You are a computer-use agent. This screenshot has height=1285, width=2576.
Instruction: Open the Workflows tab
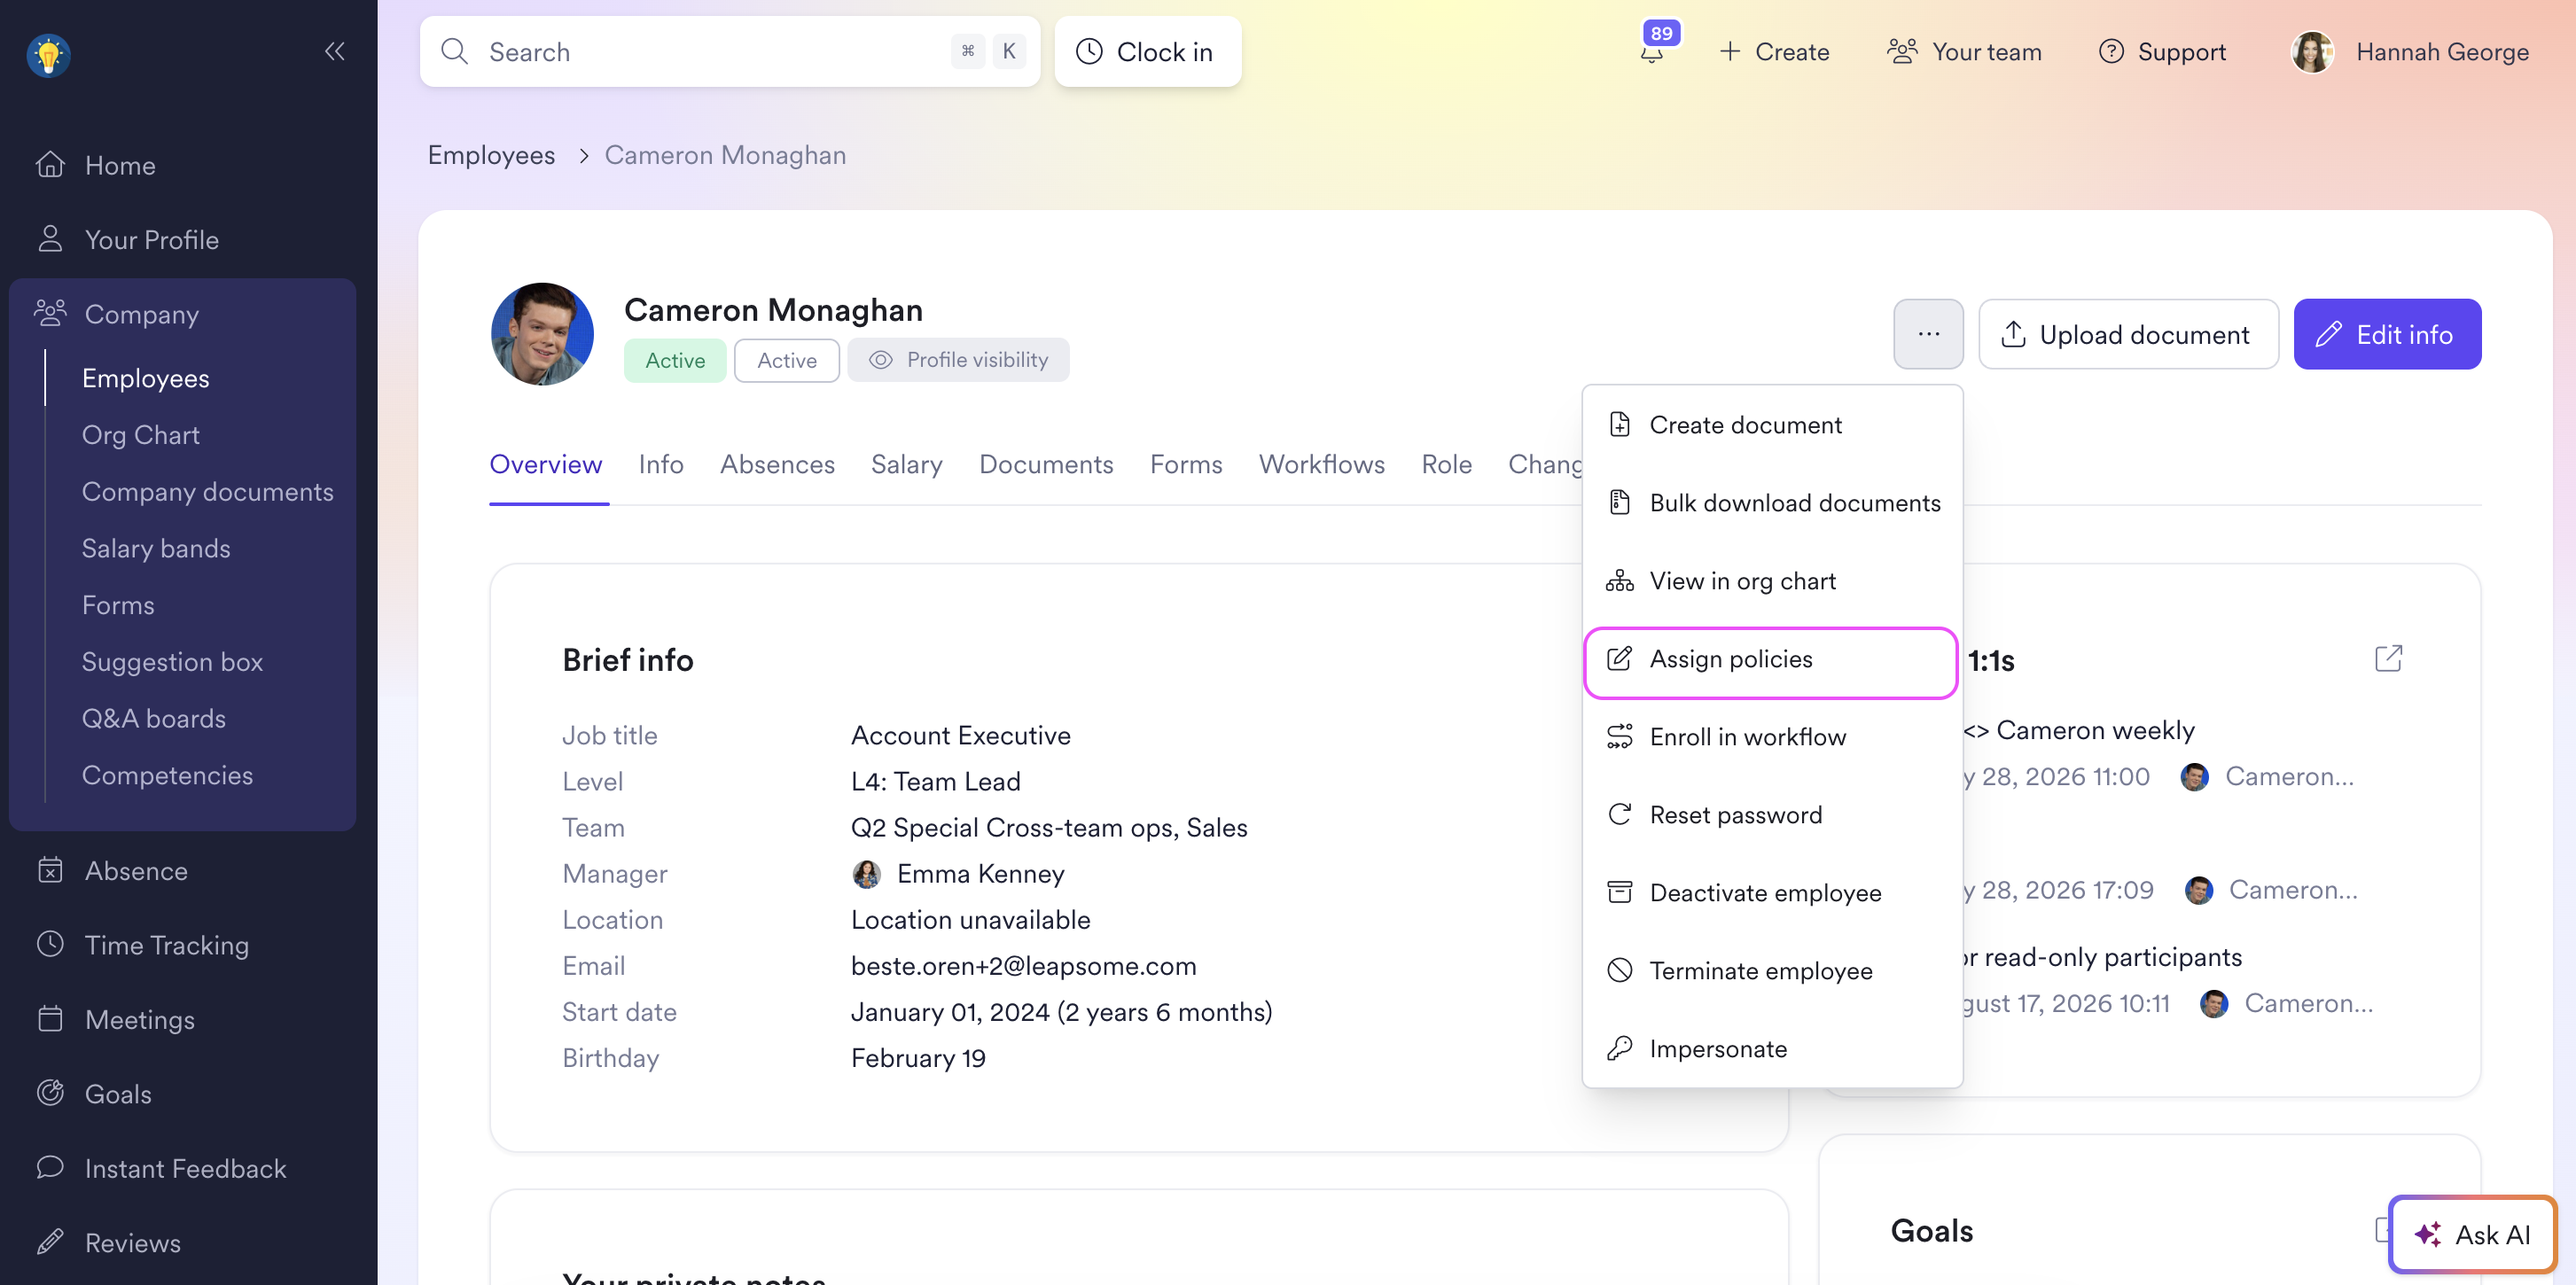(1322, 464)
